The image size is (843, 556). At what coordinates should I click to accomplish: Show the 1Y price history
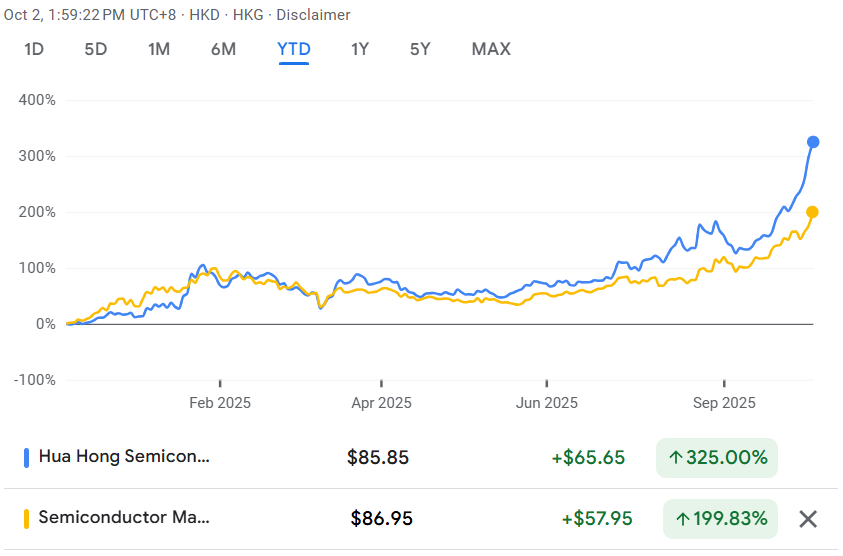pyautogui.click(x=360, y=49)
